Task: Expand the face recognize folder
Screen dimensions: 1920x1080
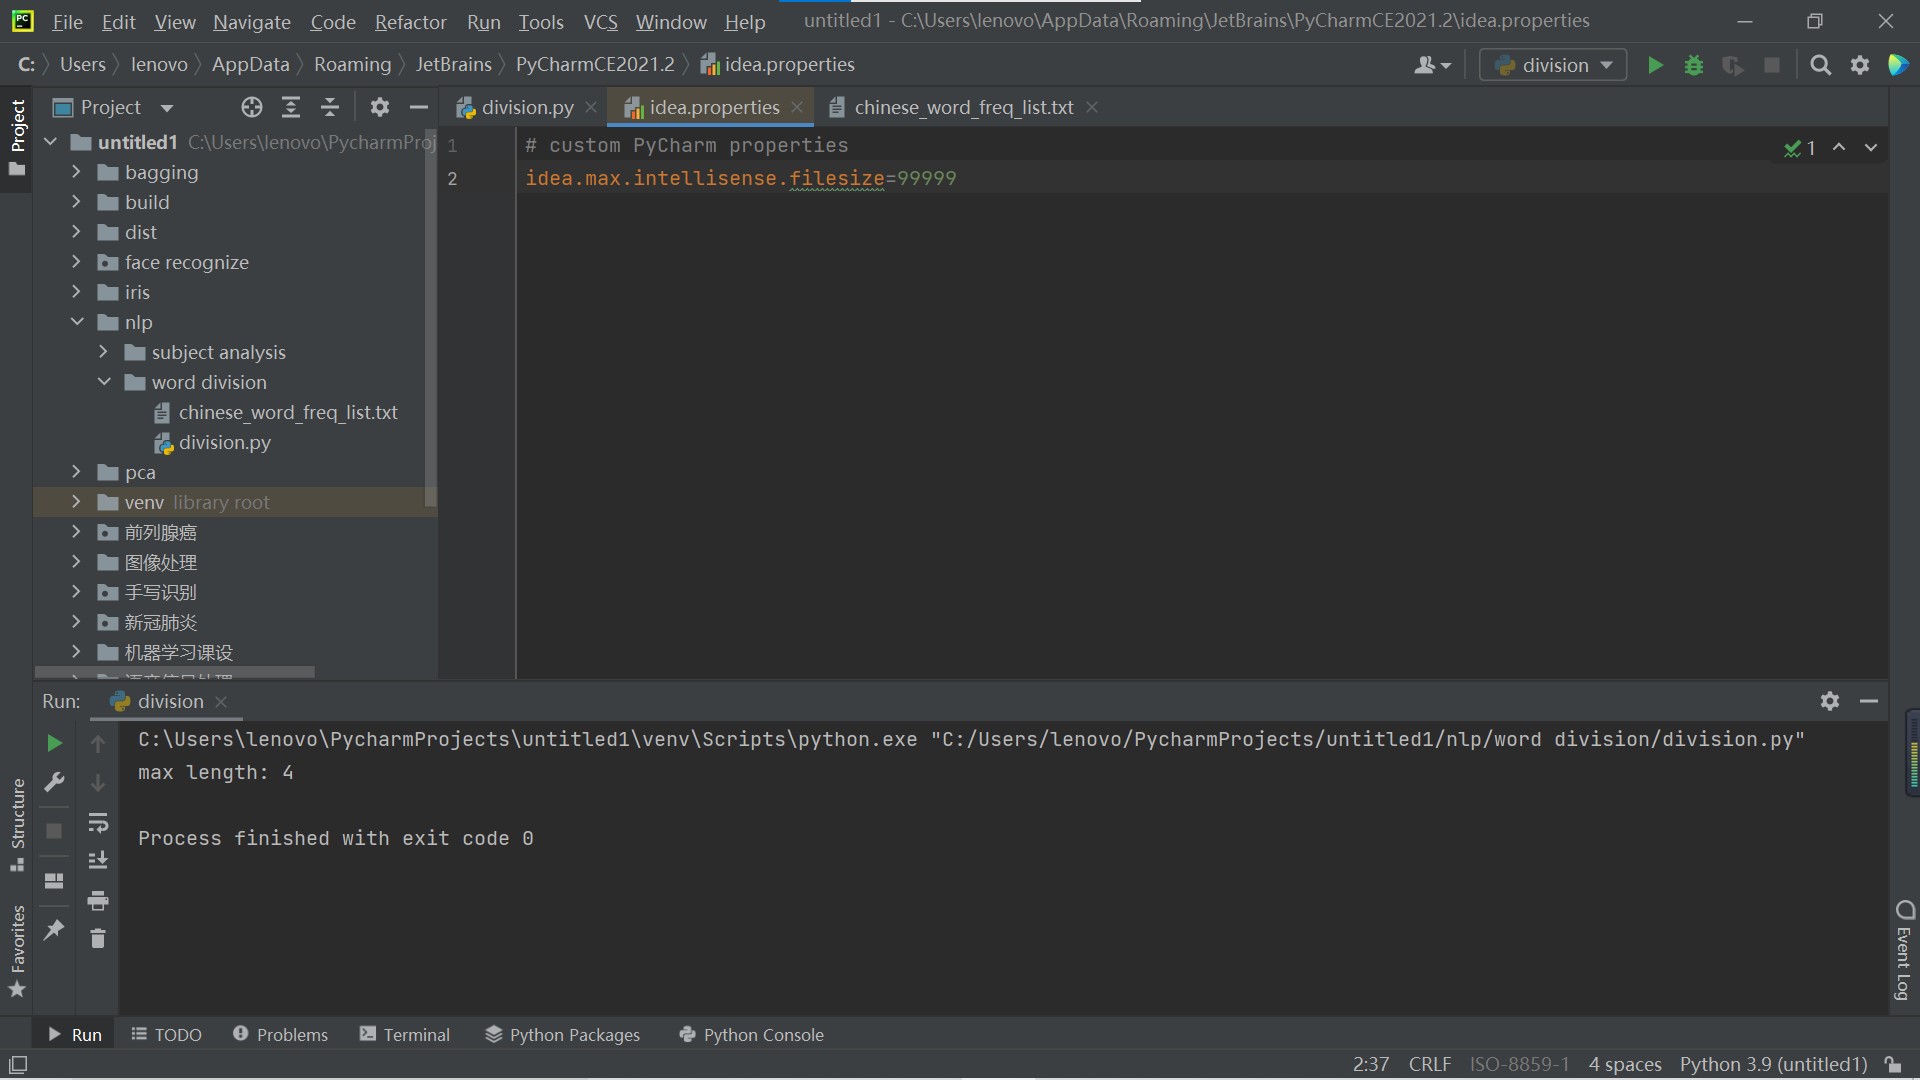Action: 76,262
